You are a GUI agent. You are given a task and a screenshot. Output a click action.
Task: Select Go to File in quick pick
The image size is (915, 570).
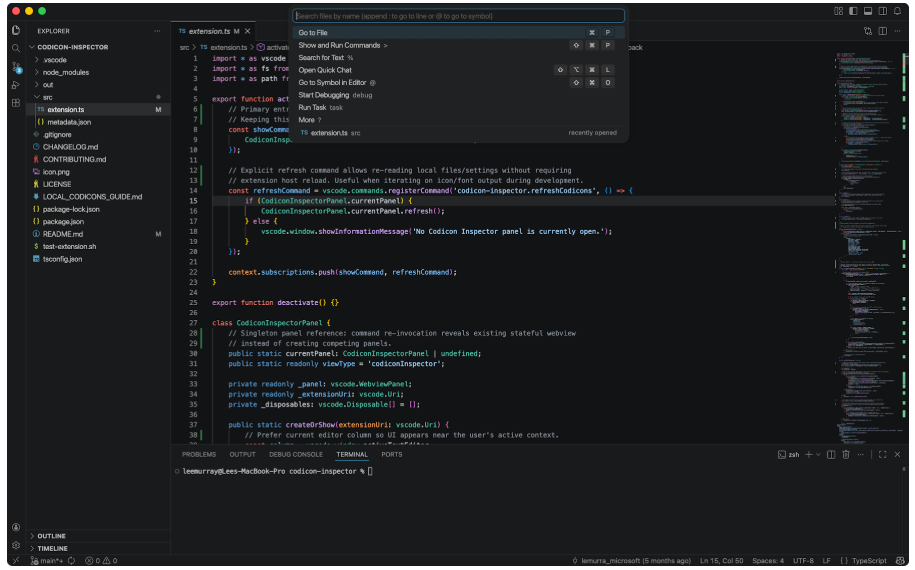pyautogui.click(x=458, y=33)
